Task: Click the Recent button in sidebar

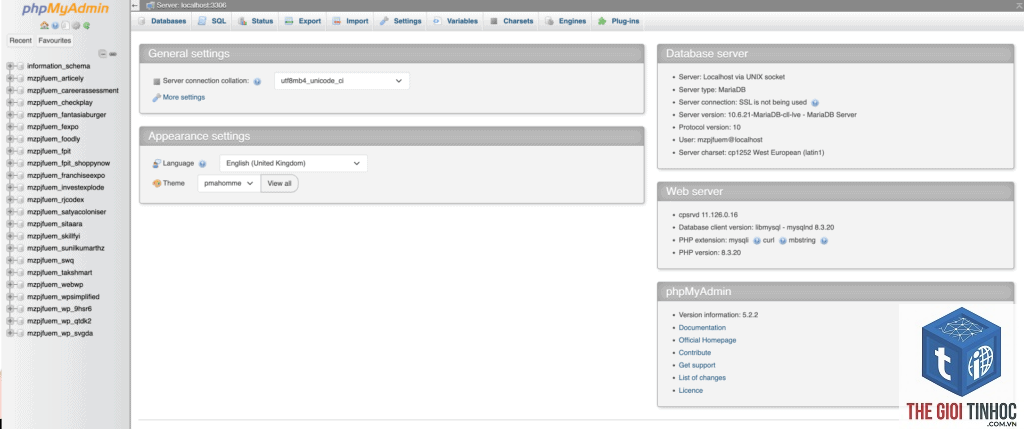Action: (x=20, y=40)
